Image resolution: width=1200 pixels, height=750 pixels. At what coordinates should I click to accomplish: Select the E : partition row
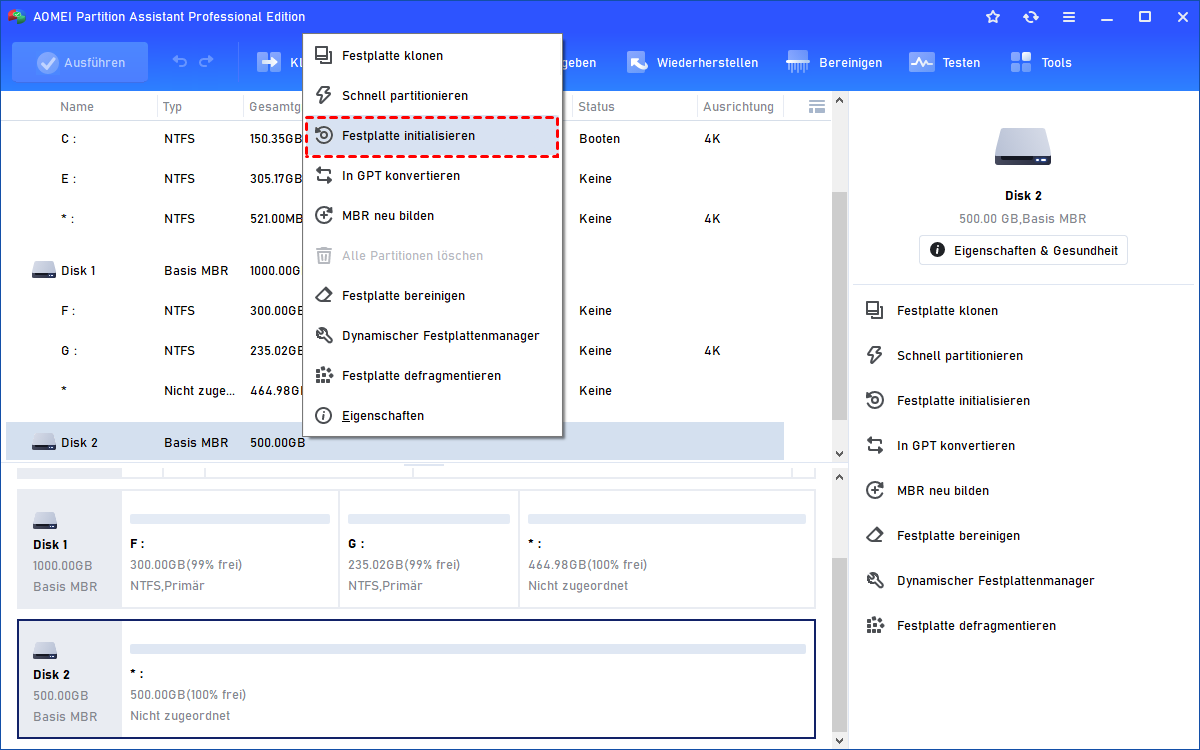coord(395,179)
